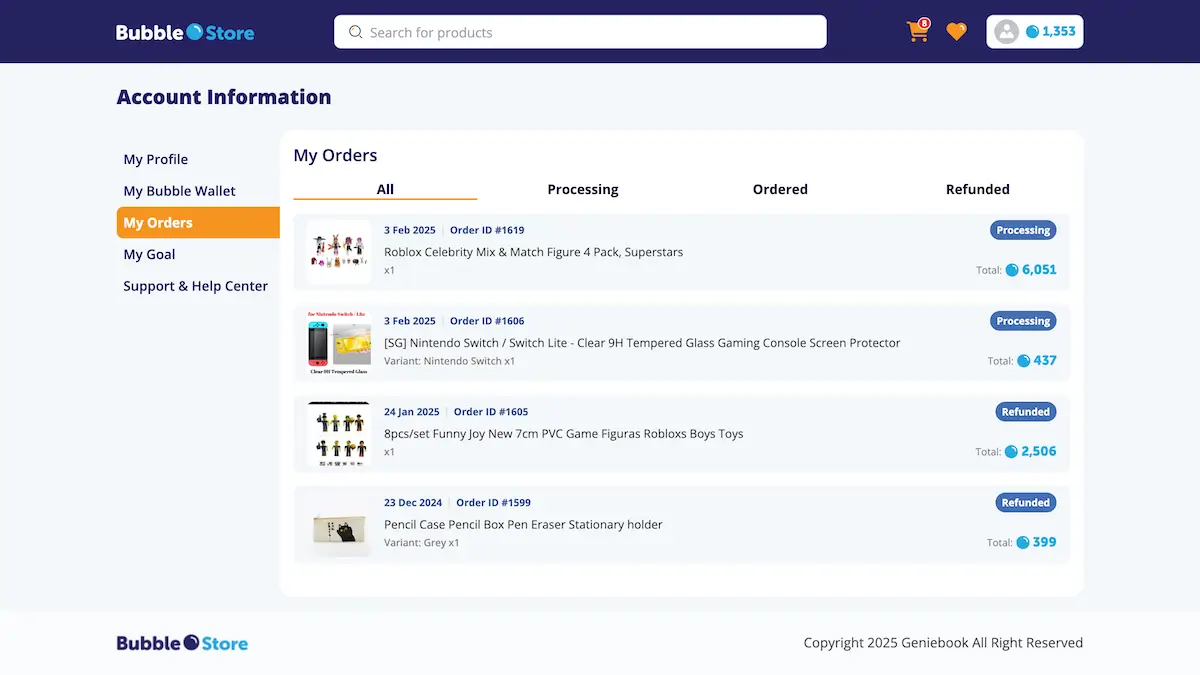The width and height of the screenshot is (1200, 675).
Task: Click the Nintendo Switch screen protector thumbnail
Action: point(338,343)
